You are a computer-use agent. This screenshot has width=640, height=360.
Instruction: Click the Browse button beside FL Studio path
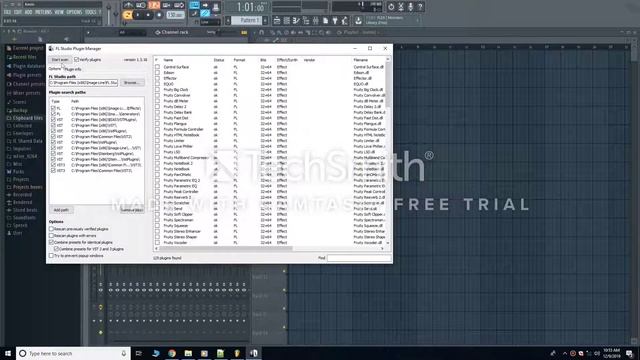(x=132, y=83)
